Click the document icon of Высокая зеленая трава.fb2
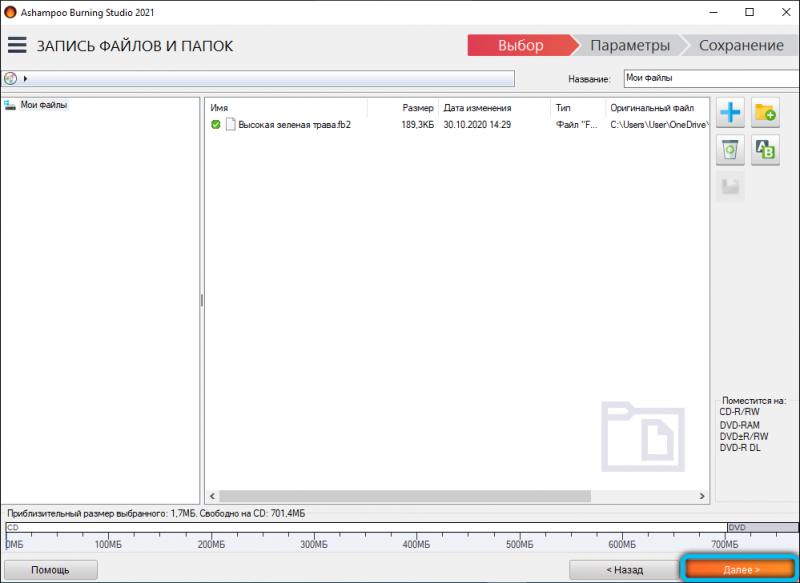 (x=230, y=124)
